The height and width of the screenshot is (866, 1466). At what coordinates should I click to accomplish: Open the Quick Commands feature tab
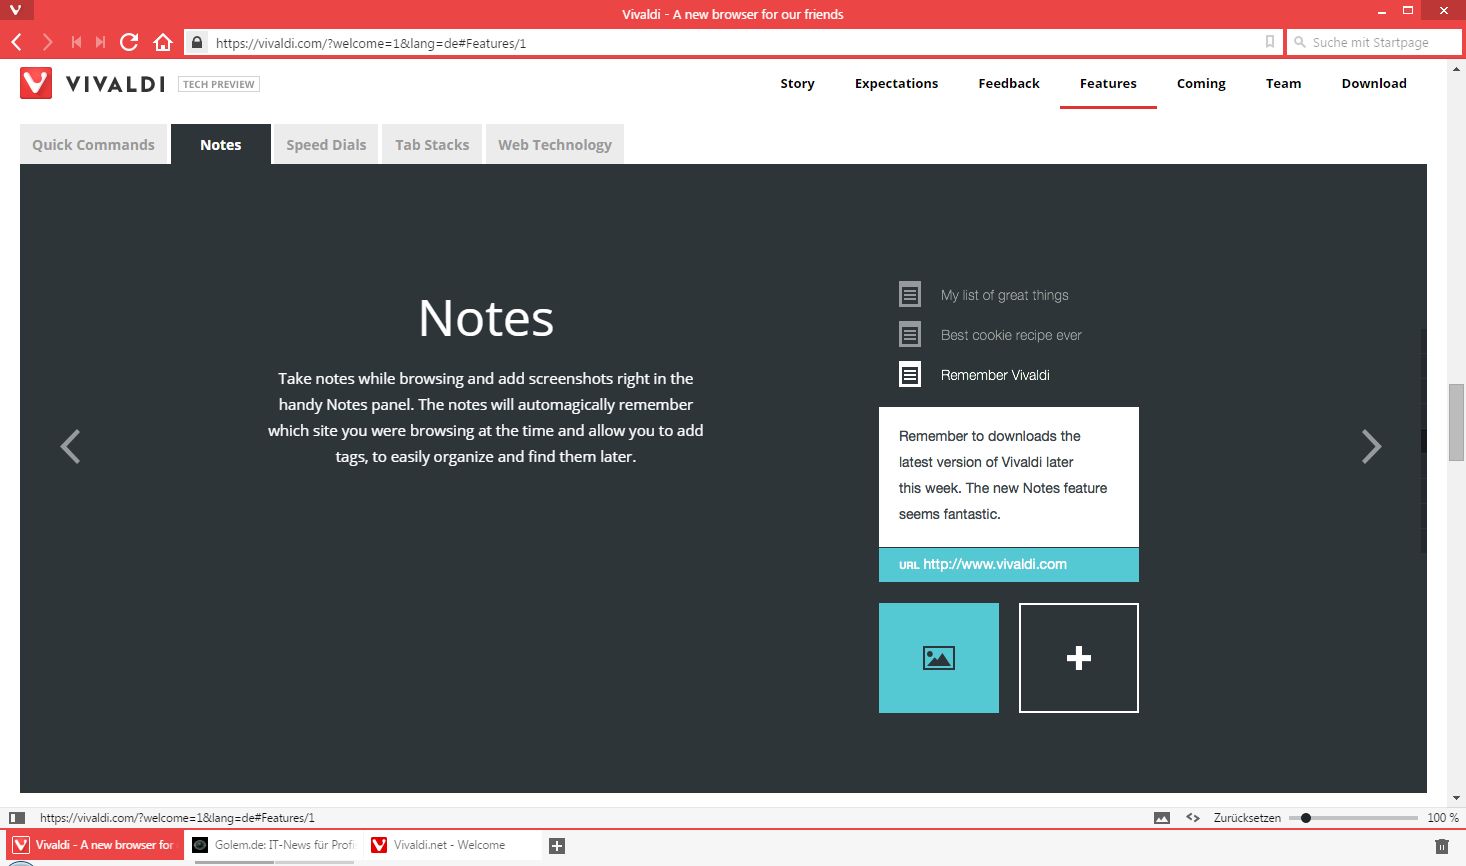click(93, 144)
